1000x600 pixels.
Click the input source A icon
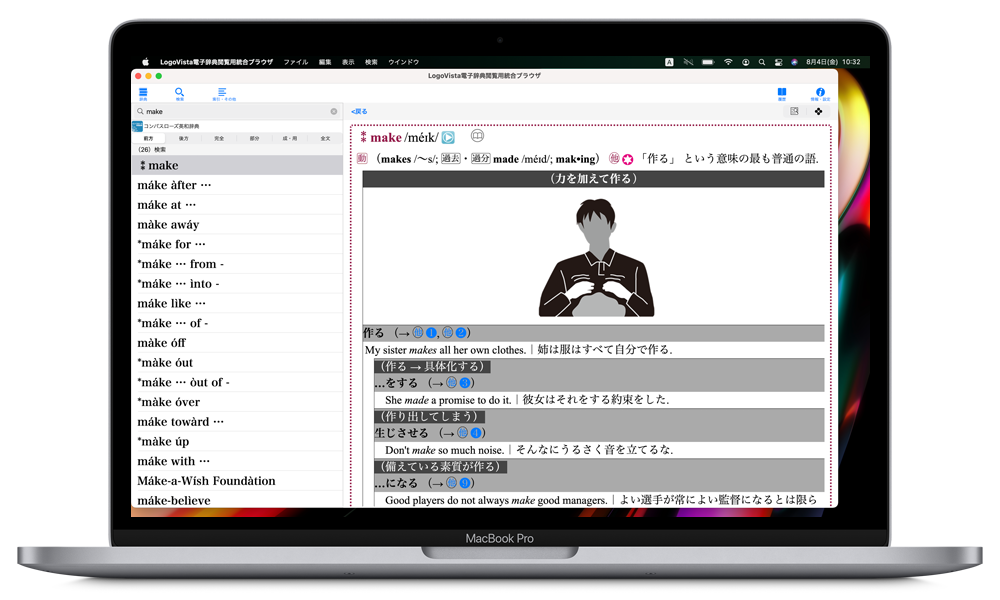point(669,62)
